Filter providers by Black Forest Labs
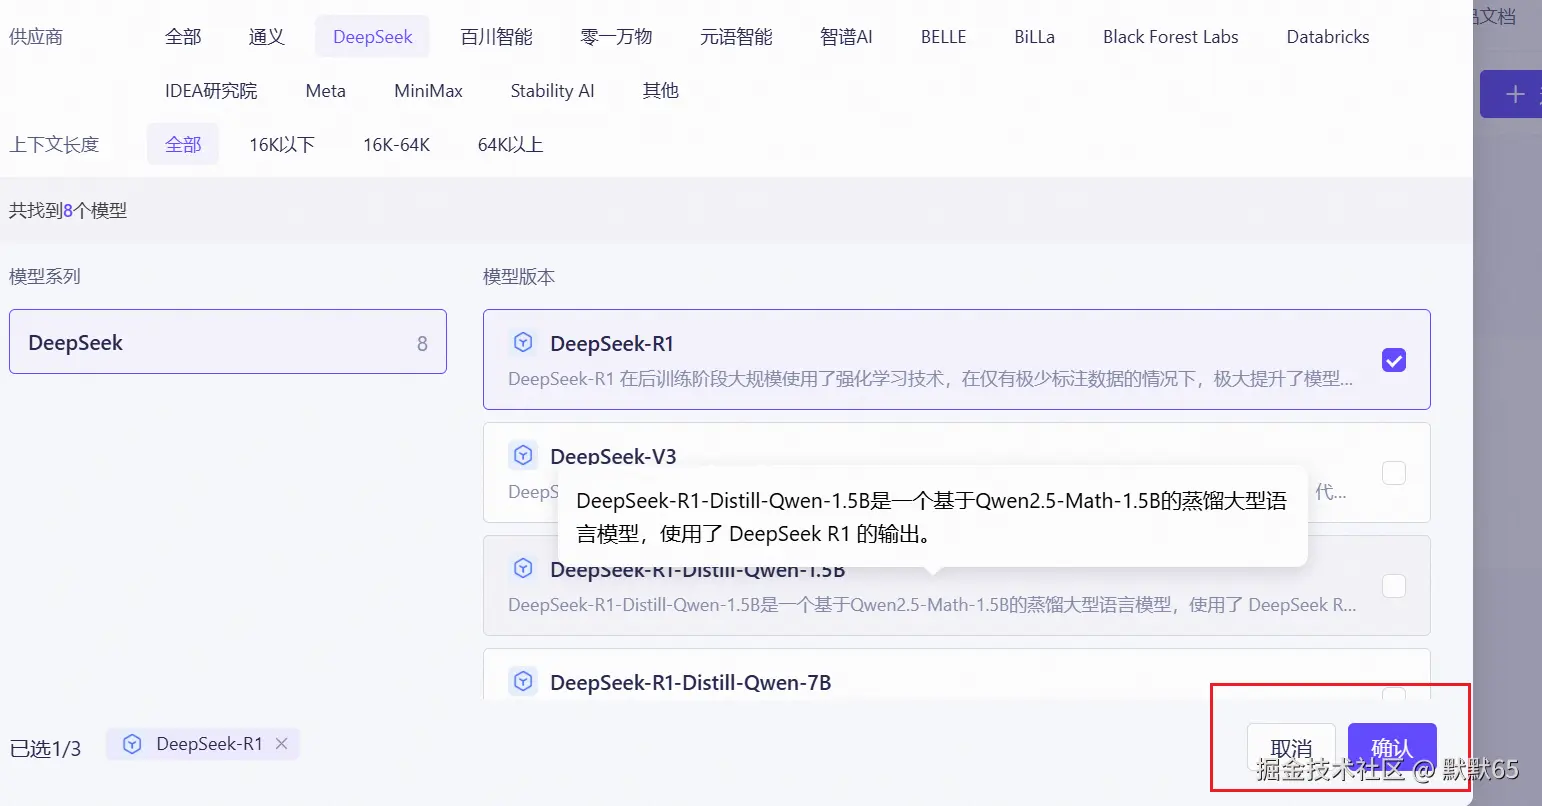 tap(1171, 37)
